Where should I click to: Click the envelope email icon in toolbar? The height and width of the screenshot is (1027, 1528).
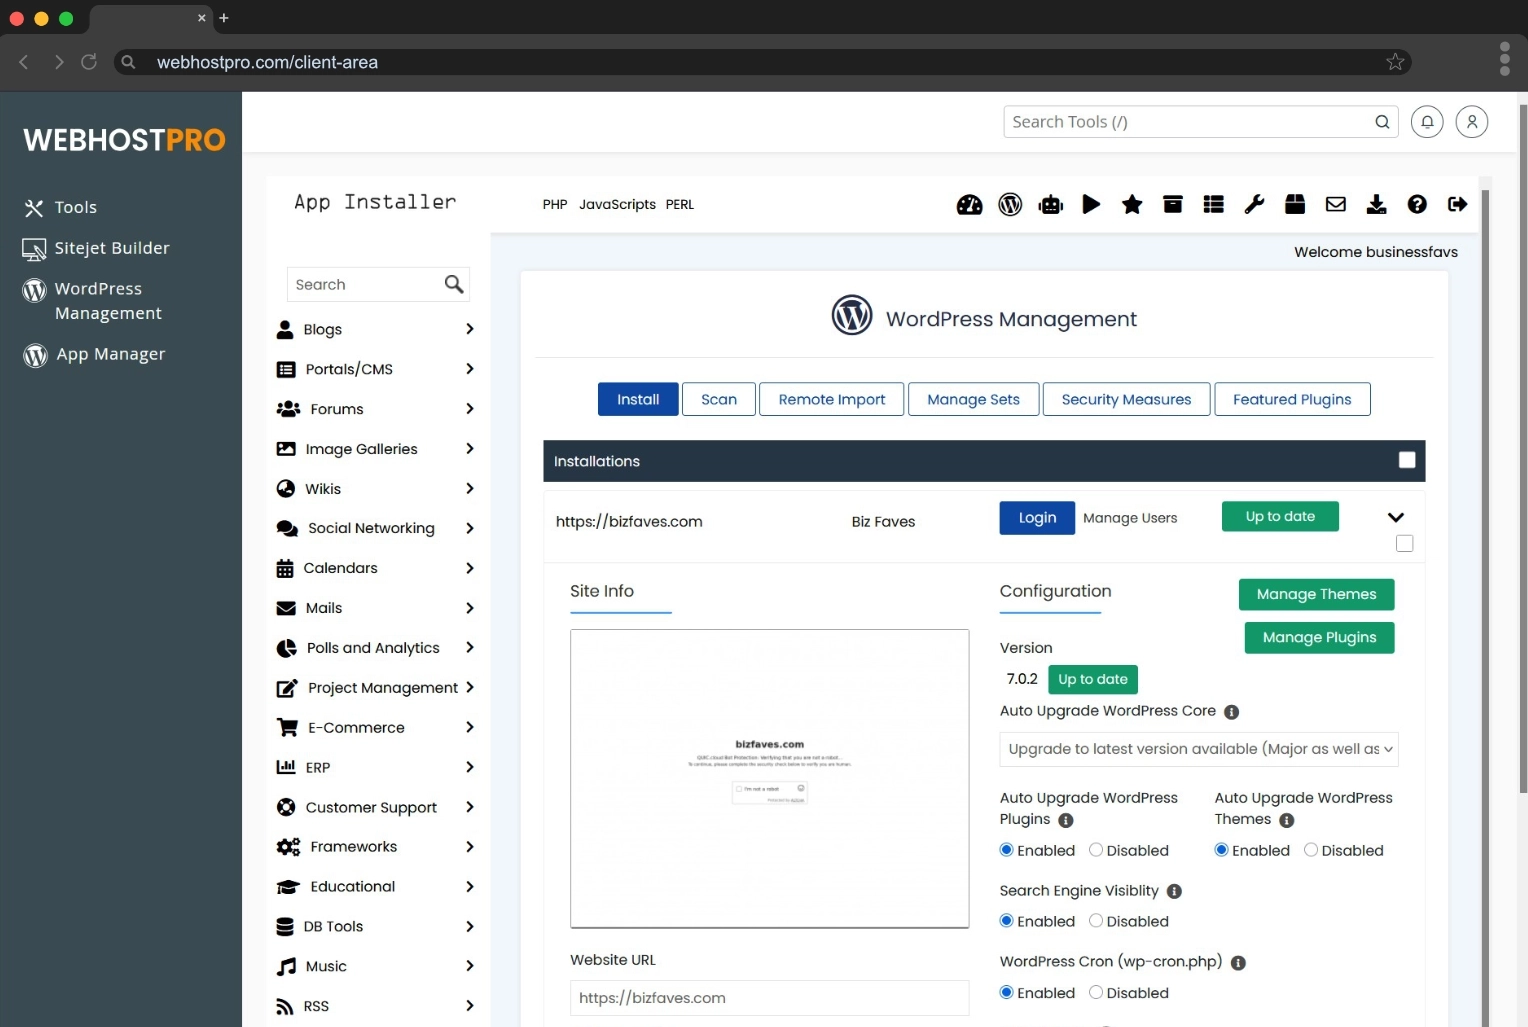[x=1336, y=205]
